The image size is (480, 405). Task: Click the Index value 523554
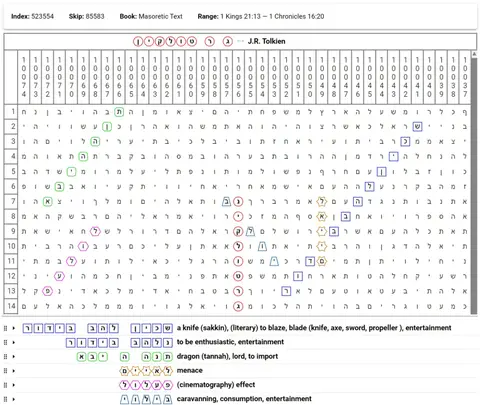[x=42, y=16]
